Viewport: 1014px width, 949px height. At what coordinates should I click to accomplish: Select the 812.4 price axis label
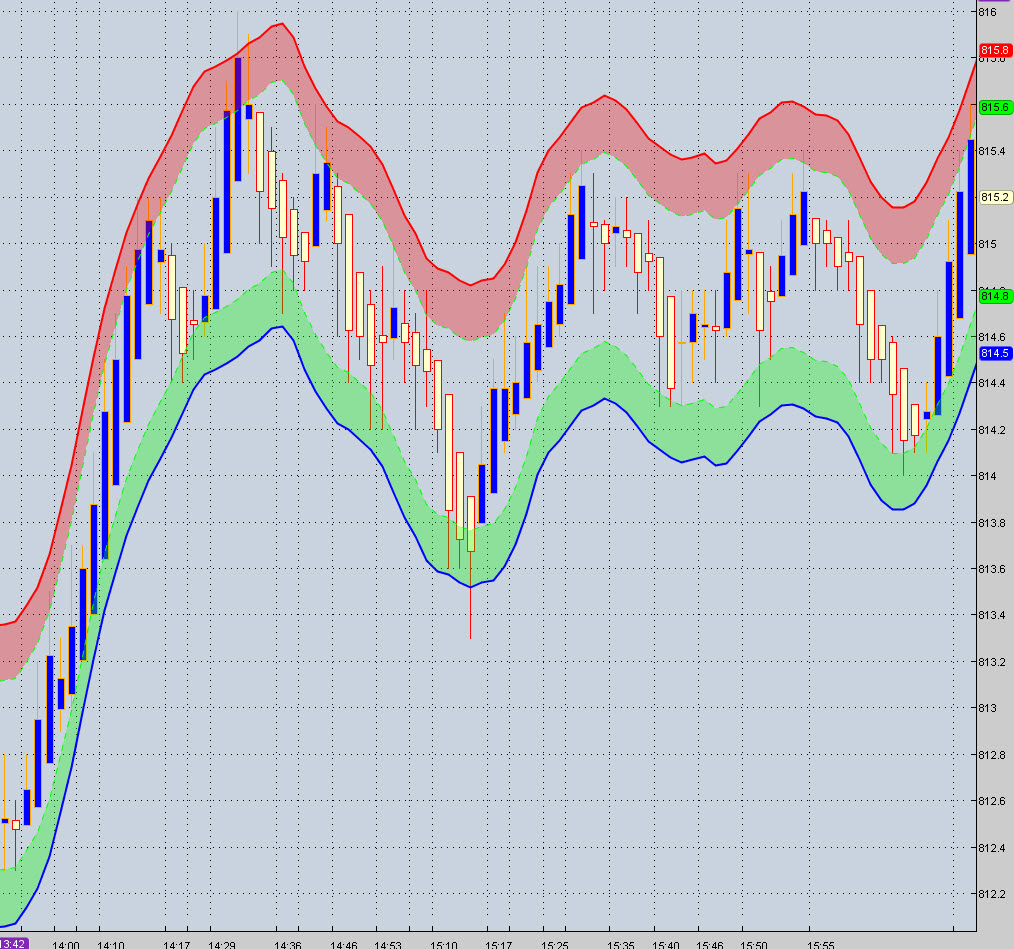click(x=992, y=847)
